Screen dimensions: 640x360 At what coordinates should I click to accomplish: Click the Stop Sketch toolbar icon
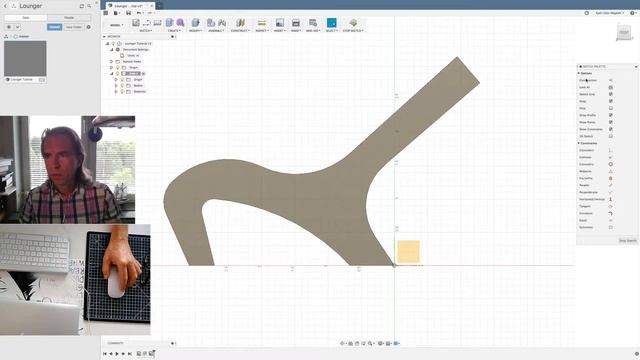coord(353,23)
